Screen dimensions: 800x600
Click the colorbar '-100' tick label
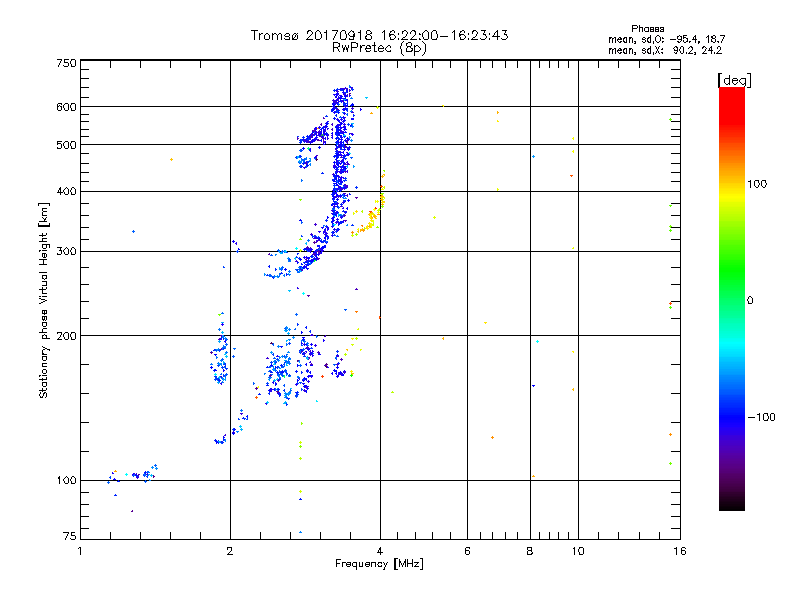761,417
